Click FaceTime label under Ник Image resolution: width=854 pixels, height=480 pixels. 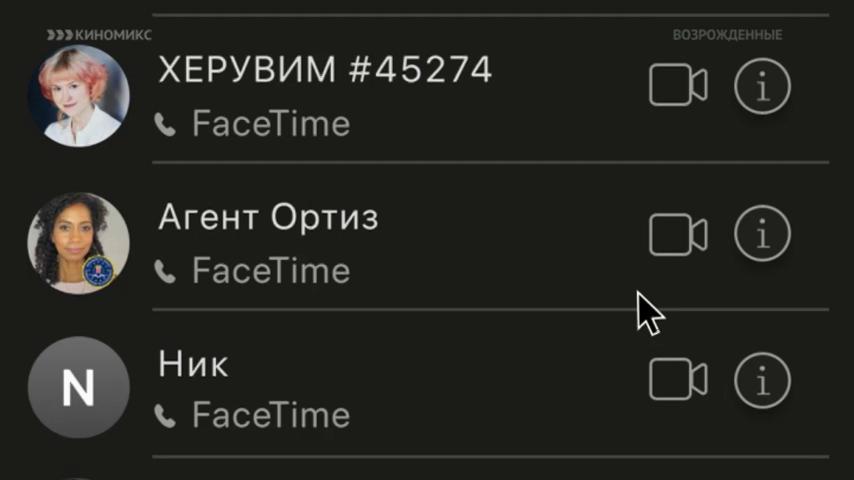[270, 416]
